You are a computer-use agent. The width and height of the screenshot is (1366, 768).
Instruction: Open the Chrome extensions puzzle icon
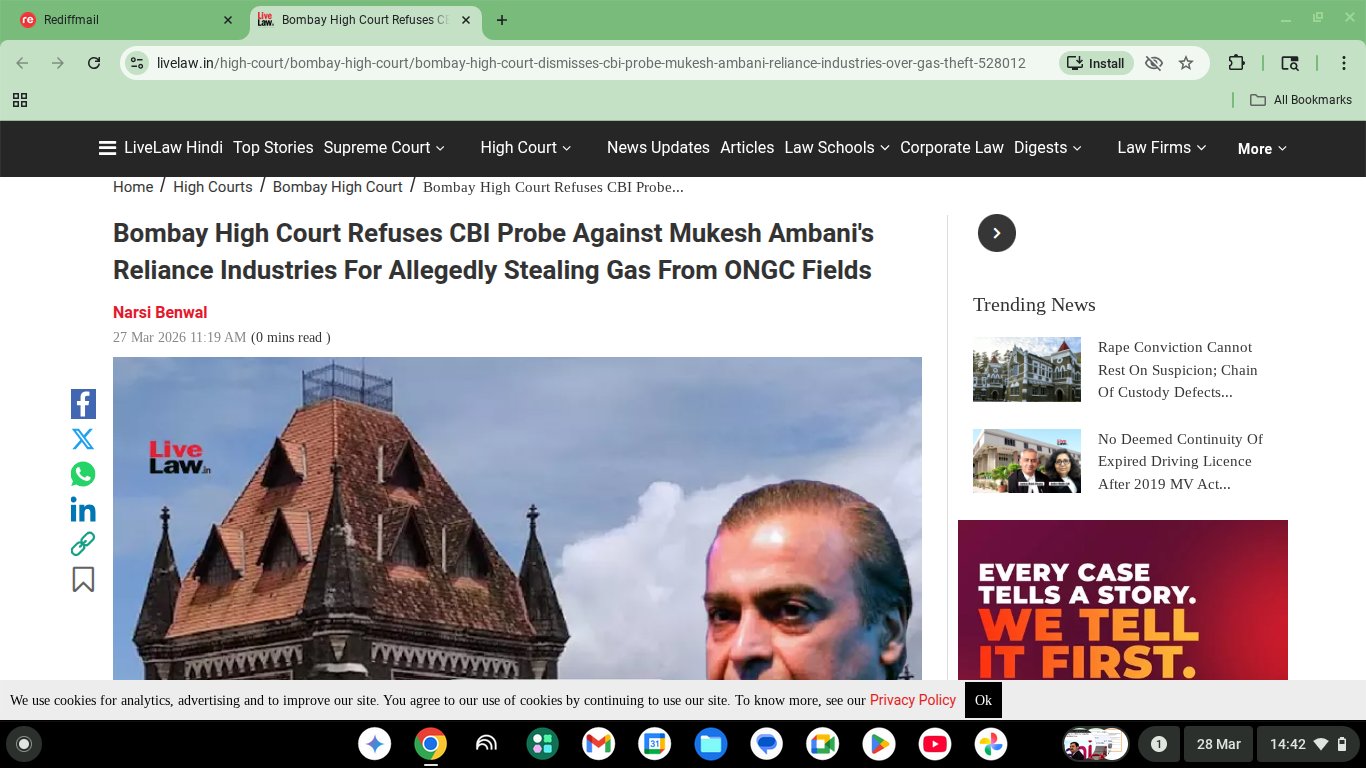point(1237,63)
